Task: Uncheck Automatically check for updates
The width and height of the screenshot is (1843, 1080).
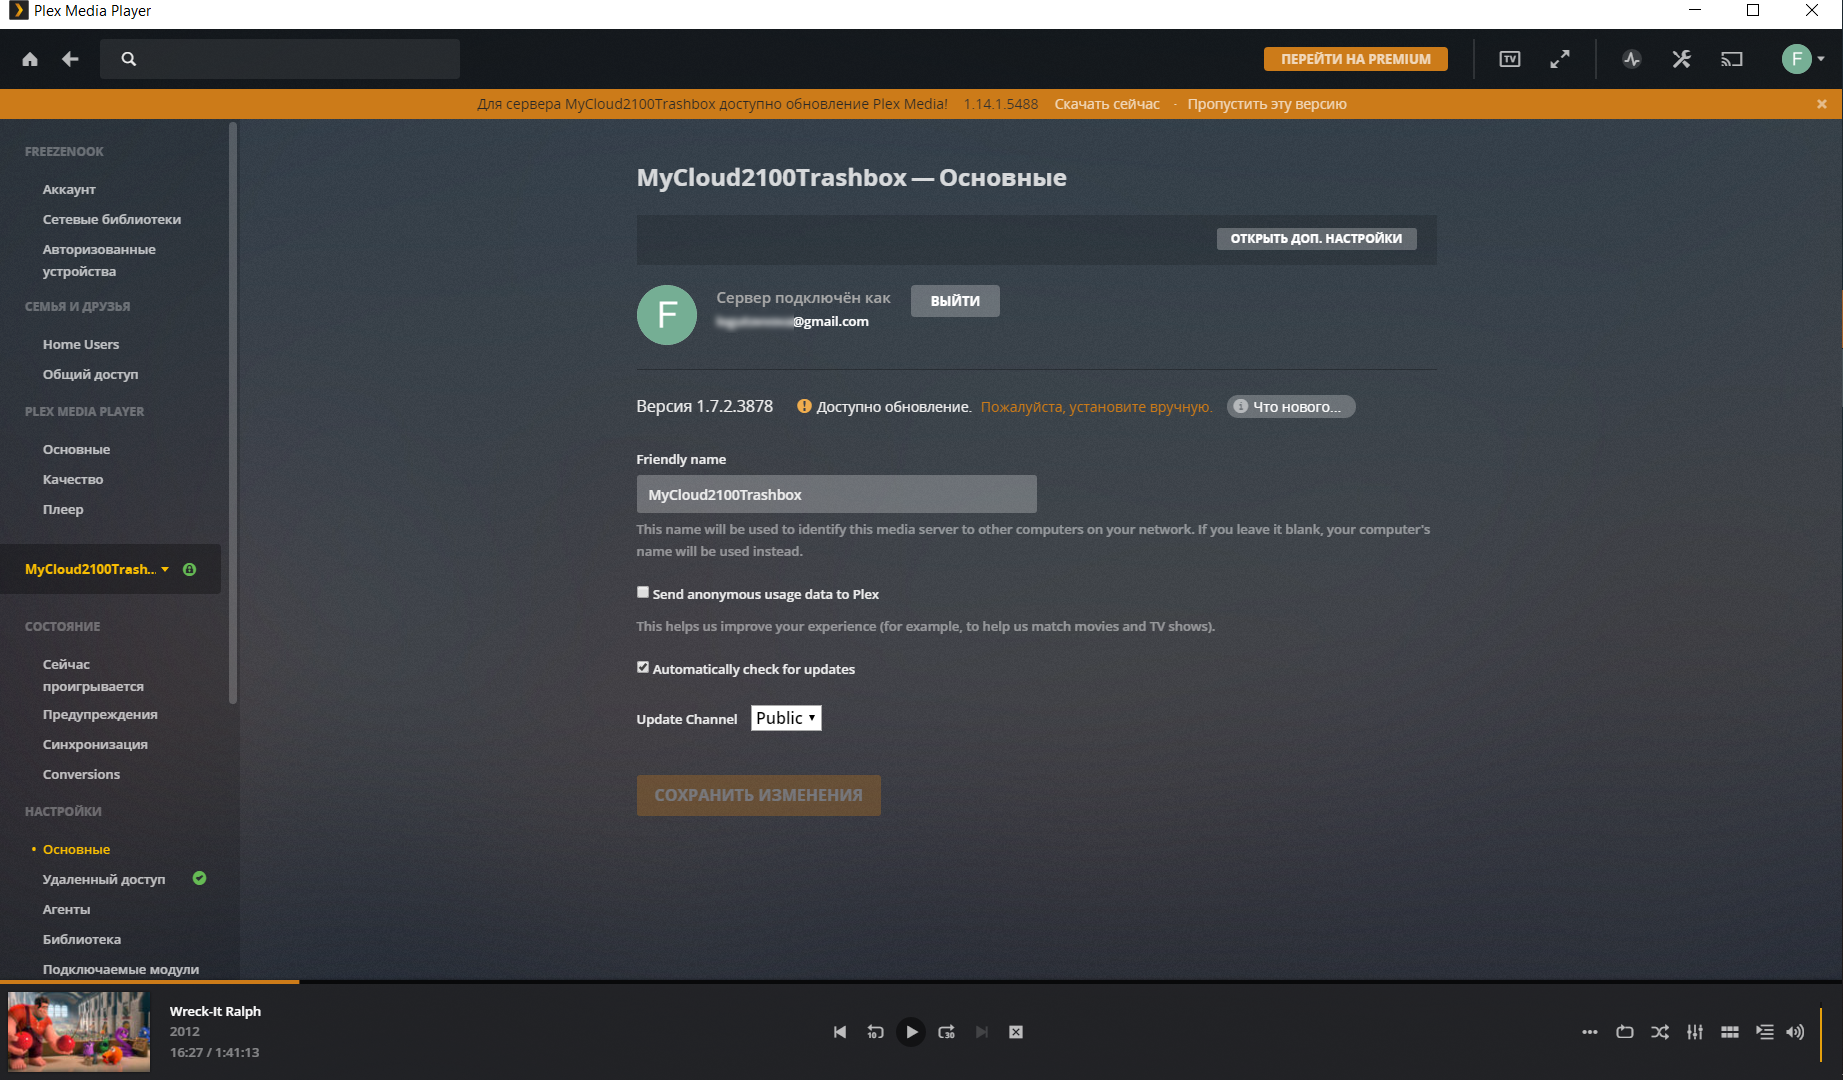Action: click(643, 667)
